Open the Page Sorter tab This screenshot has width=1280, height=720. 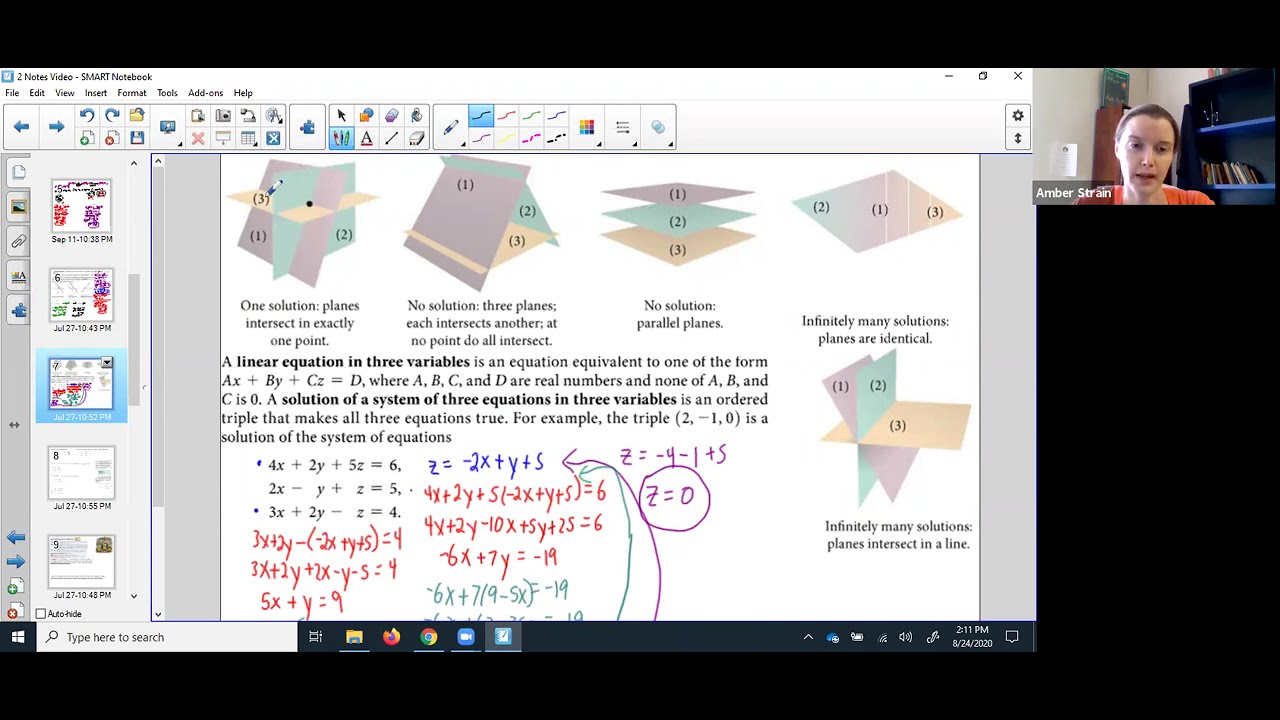point(18,172)
